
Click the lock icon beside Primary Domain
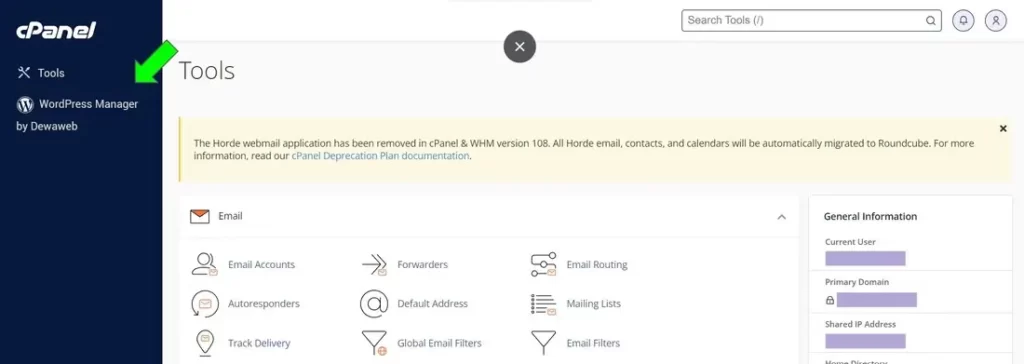[x=830, y=301]
